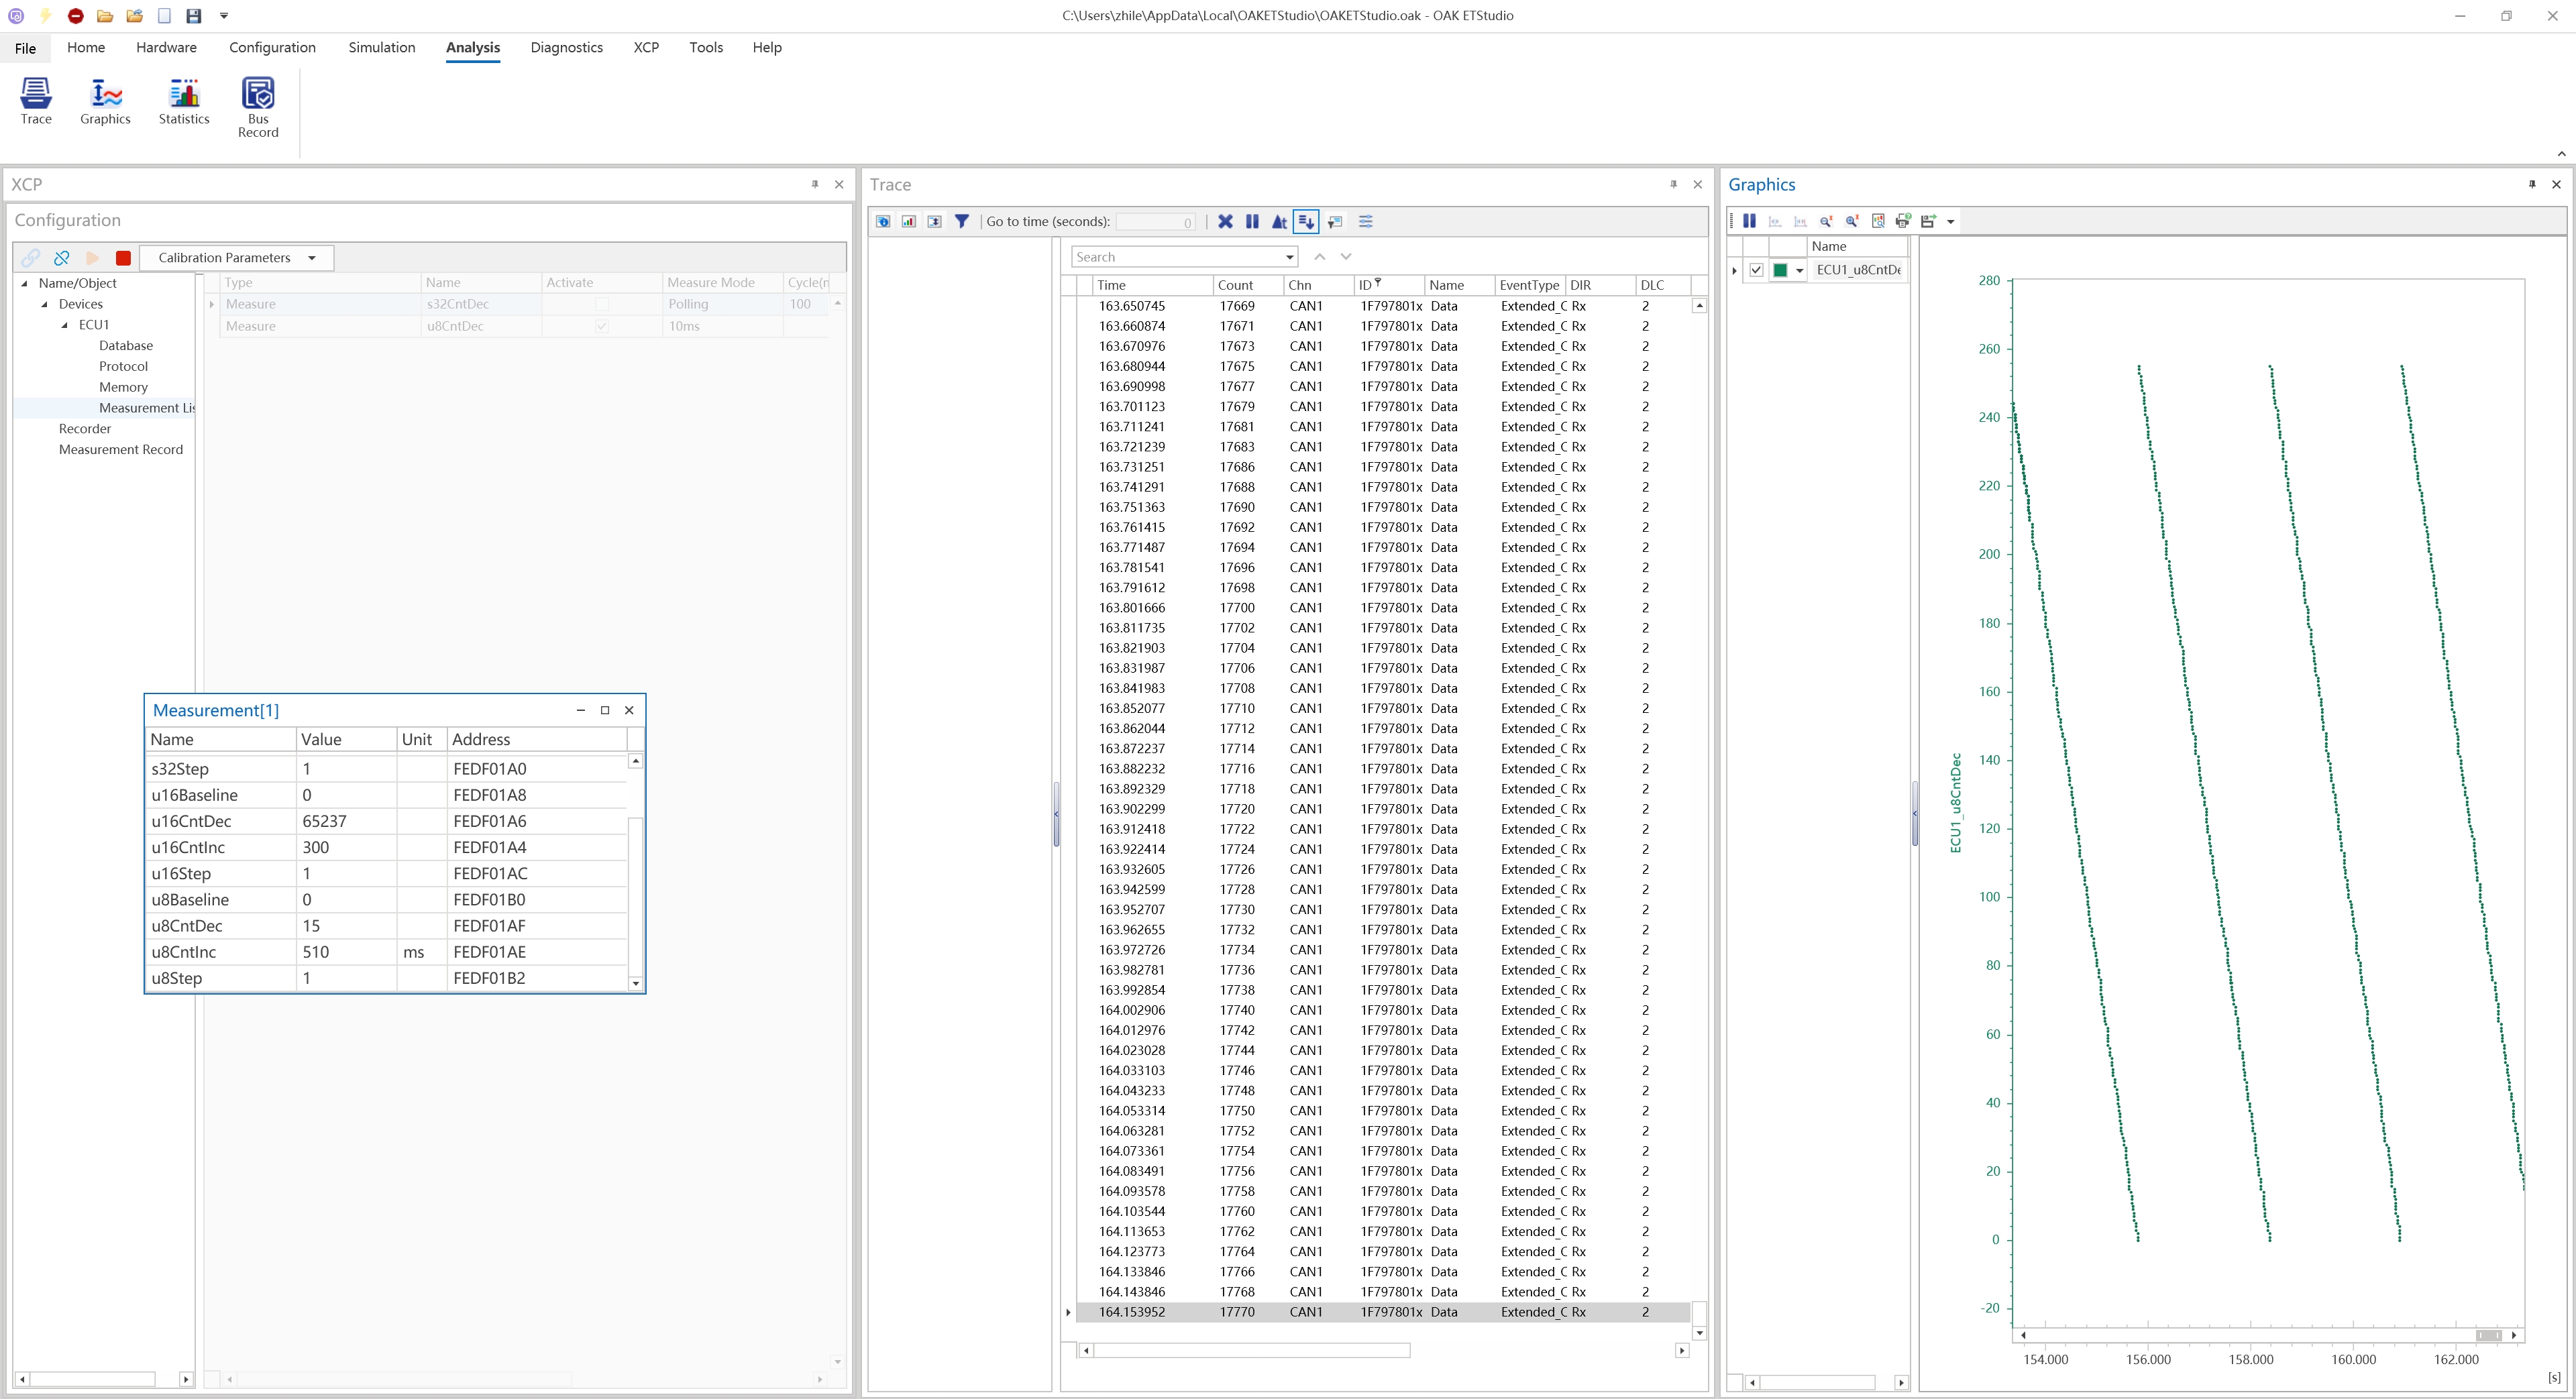Open the Trace analysis tool
This screenshot has height=1399, width=2576.
pos(35,100)
